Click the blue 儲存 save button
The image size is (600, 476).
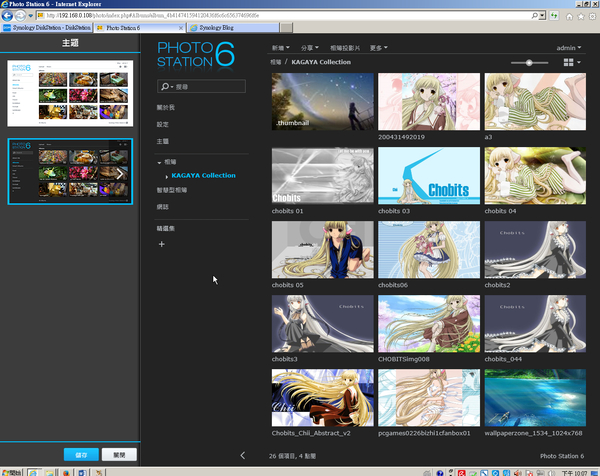click(x=81, y=454)
